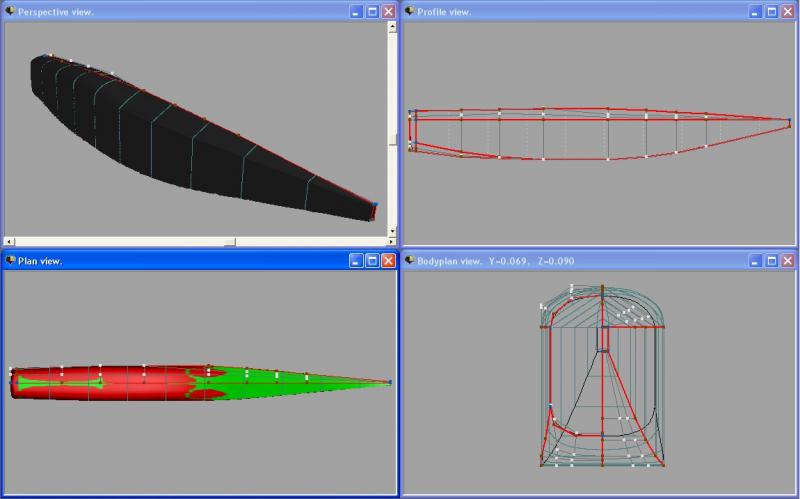Maximize the Plan view window
Image resolution: width=800 pixels, height=499 pixels.
tap(372, 261)
